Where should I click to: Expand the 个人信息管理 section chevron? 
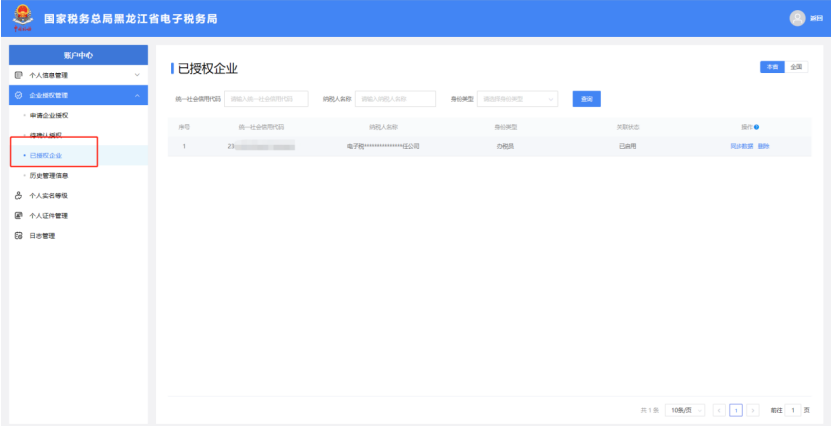click(x=137, y=75)
